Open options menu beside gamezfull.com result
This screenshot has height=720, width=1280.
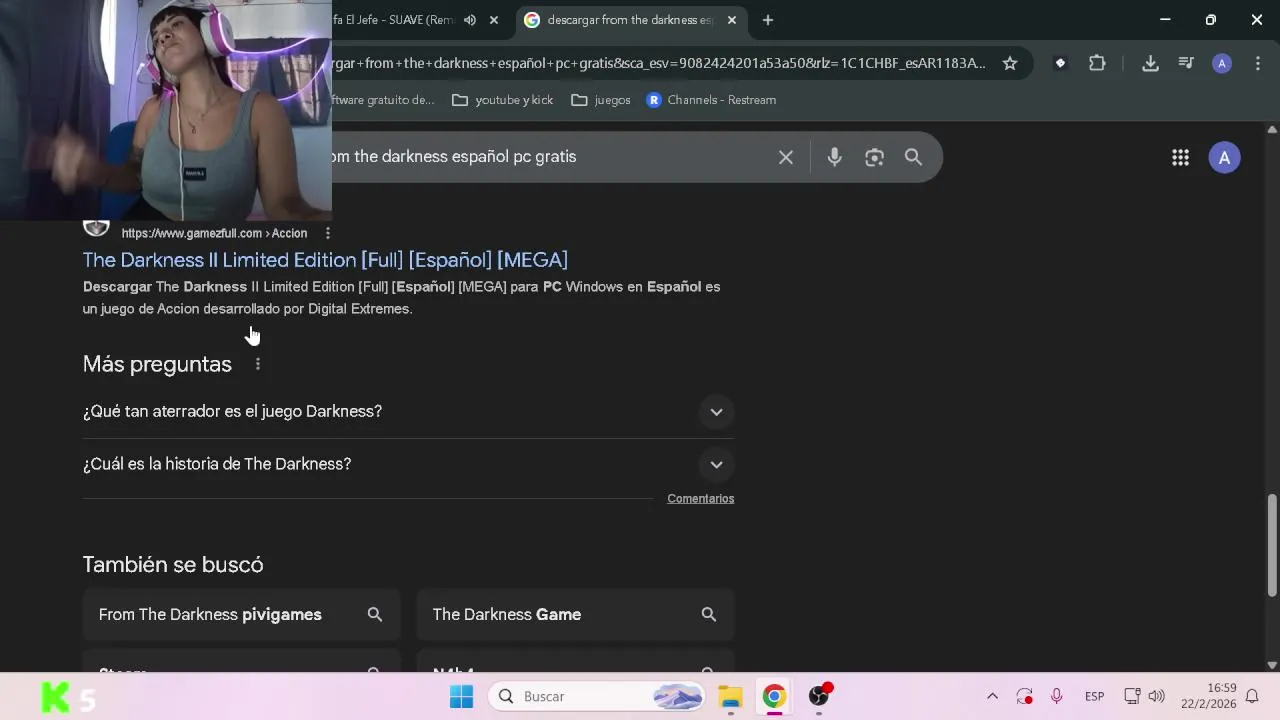click(327, 233)
